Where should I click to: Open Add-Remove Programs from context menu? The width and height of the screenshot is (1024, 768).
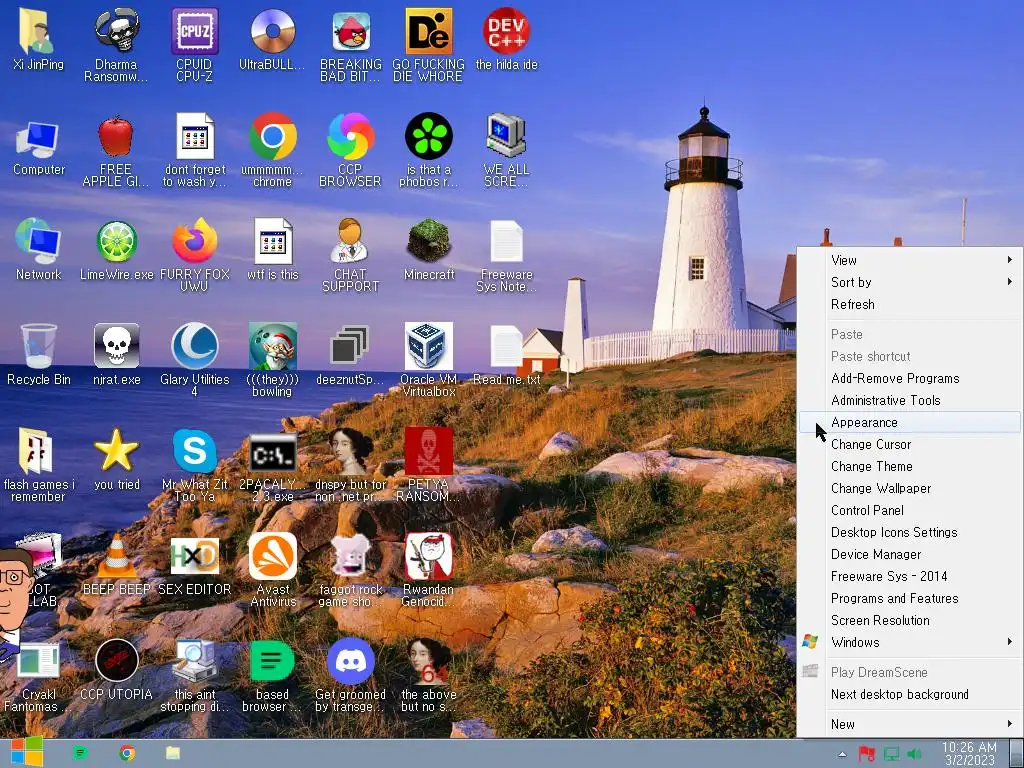point(910,378)
